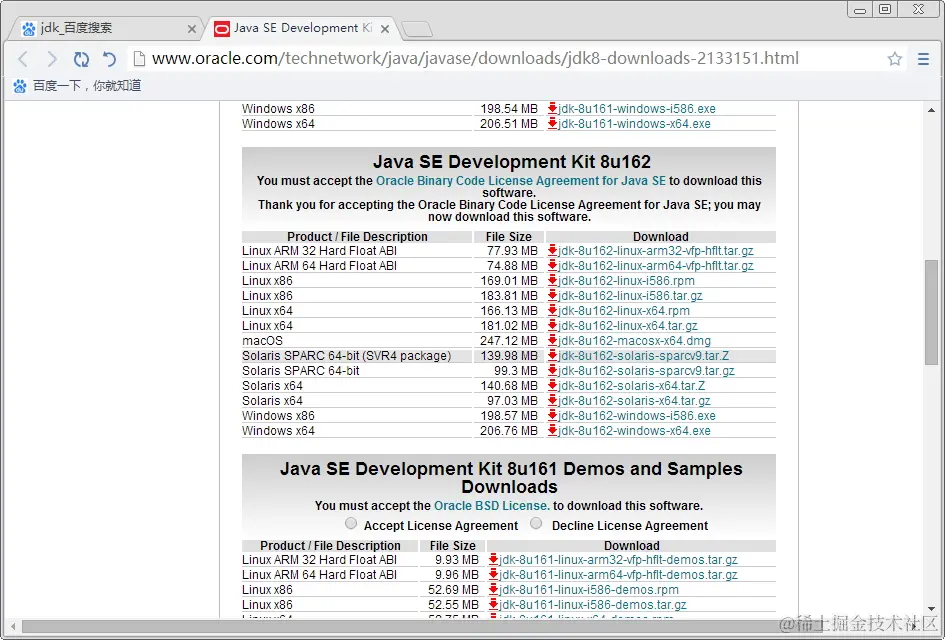Click the 139.98 MB file size cell

(x=509, y=356)
